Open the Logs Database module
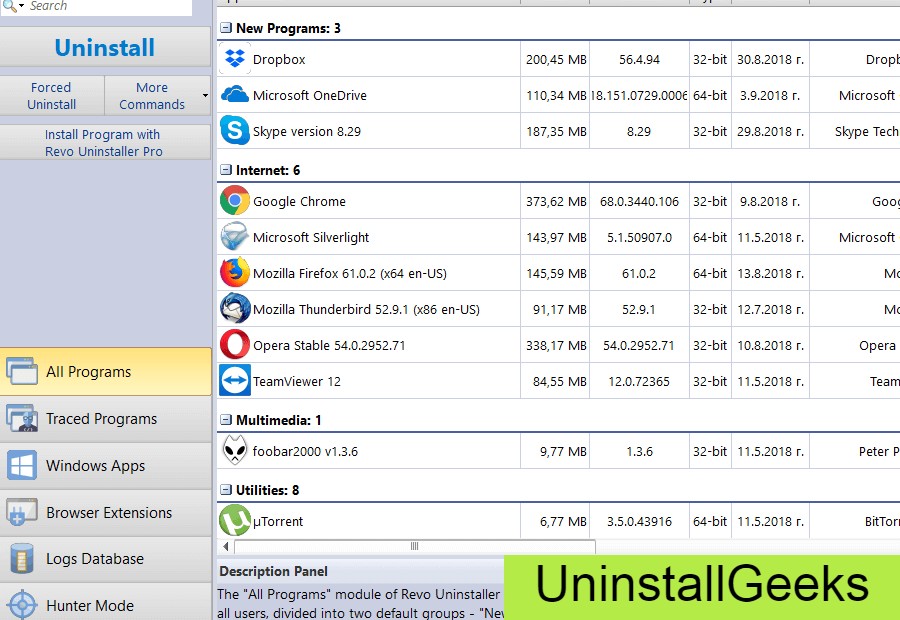 [x=106, y=559]
